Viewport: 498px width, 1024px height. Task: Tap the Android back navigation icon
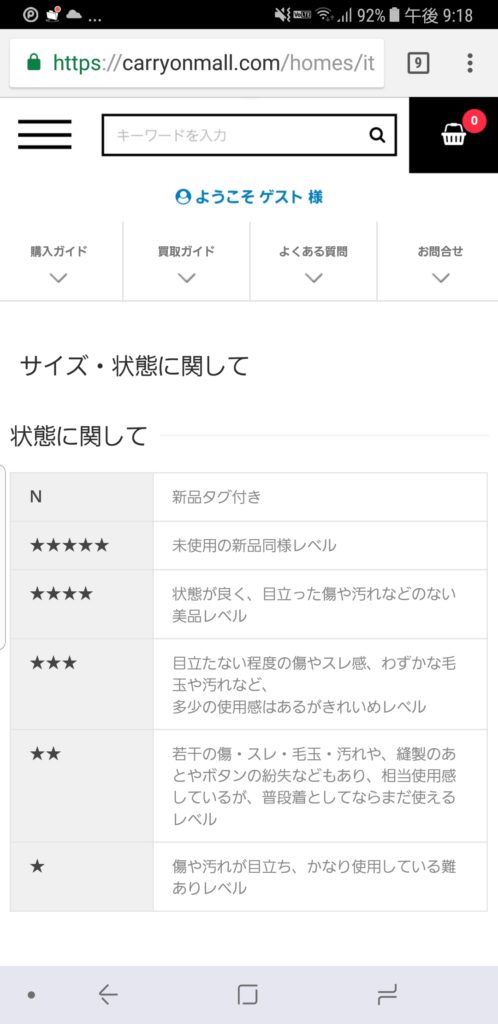point(108,995)
